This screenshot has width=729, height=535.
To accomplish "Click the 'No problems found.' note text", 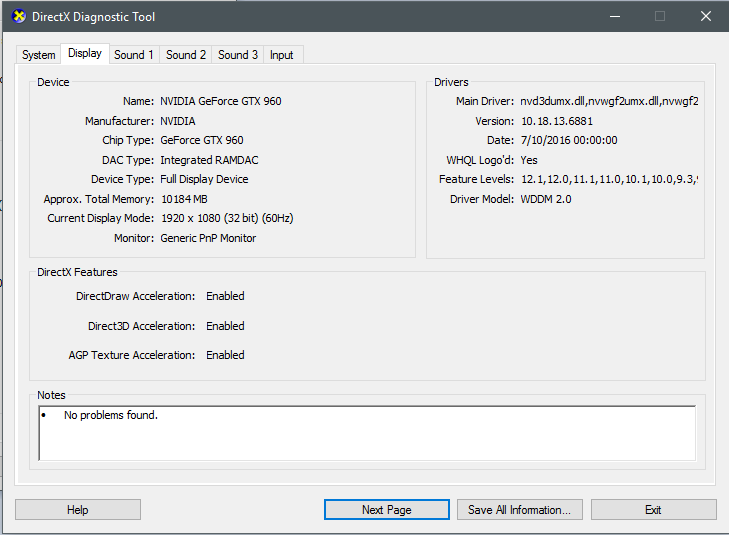I will coord(111,415).
